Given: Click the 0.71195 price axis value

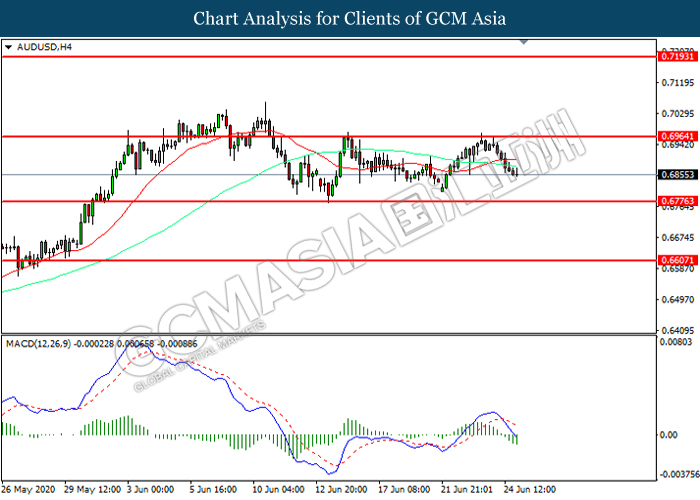Looking at the screenshot, I should (678, 83).
